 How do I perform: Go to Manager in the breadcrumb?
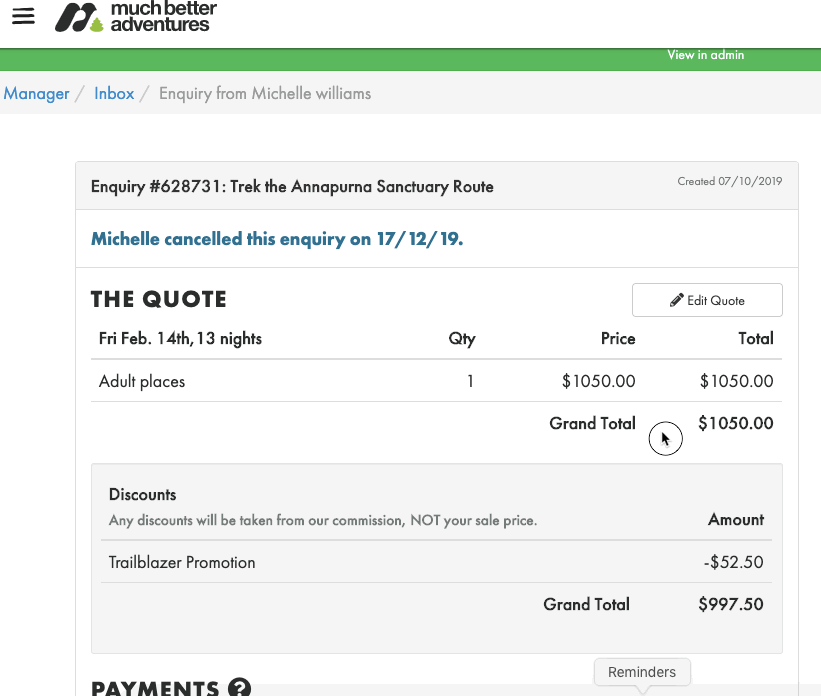(x=37, y=93)
